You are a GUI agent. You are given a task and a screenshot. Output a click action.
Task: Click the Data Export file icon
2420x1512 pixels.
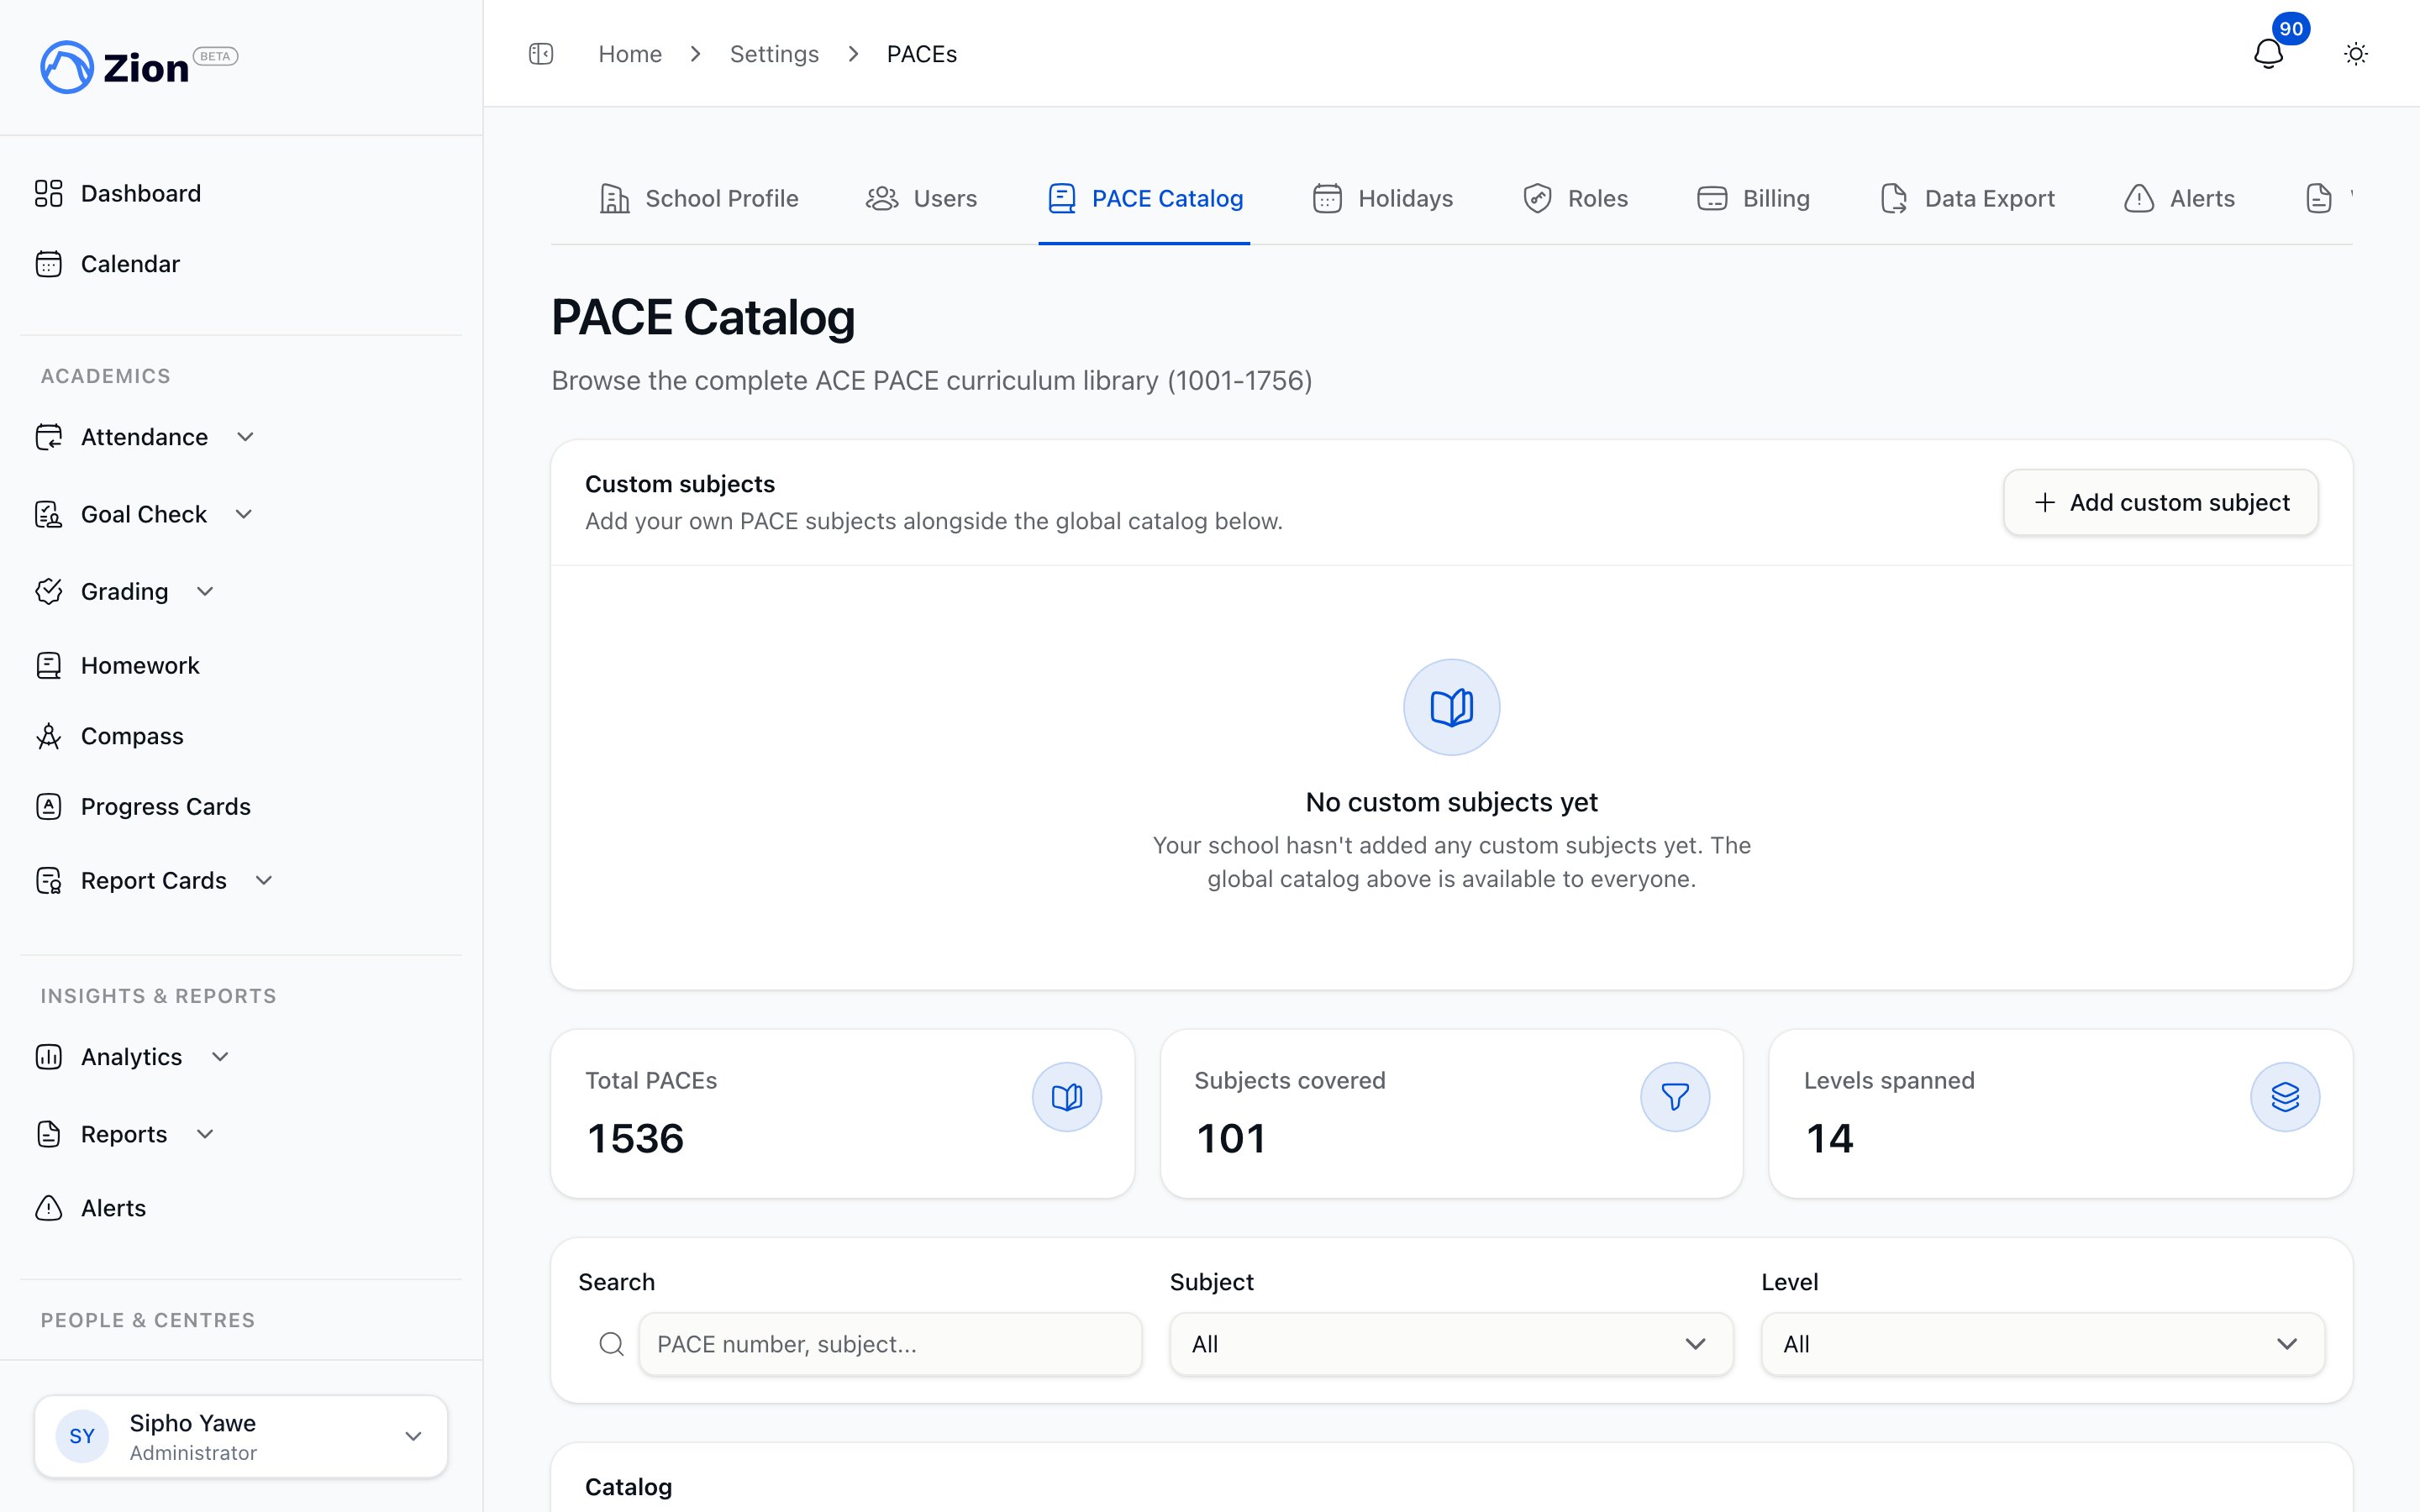tap(1894, 198)
